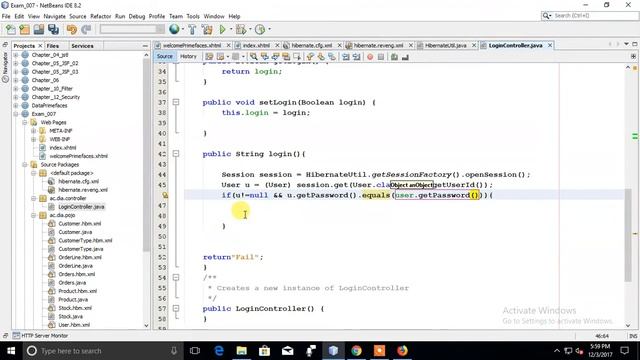Toggle Rectangular Selection mode
Screen dimensions: 640x360
point(297,57)
